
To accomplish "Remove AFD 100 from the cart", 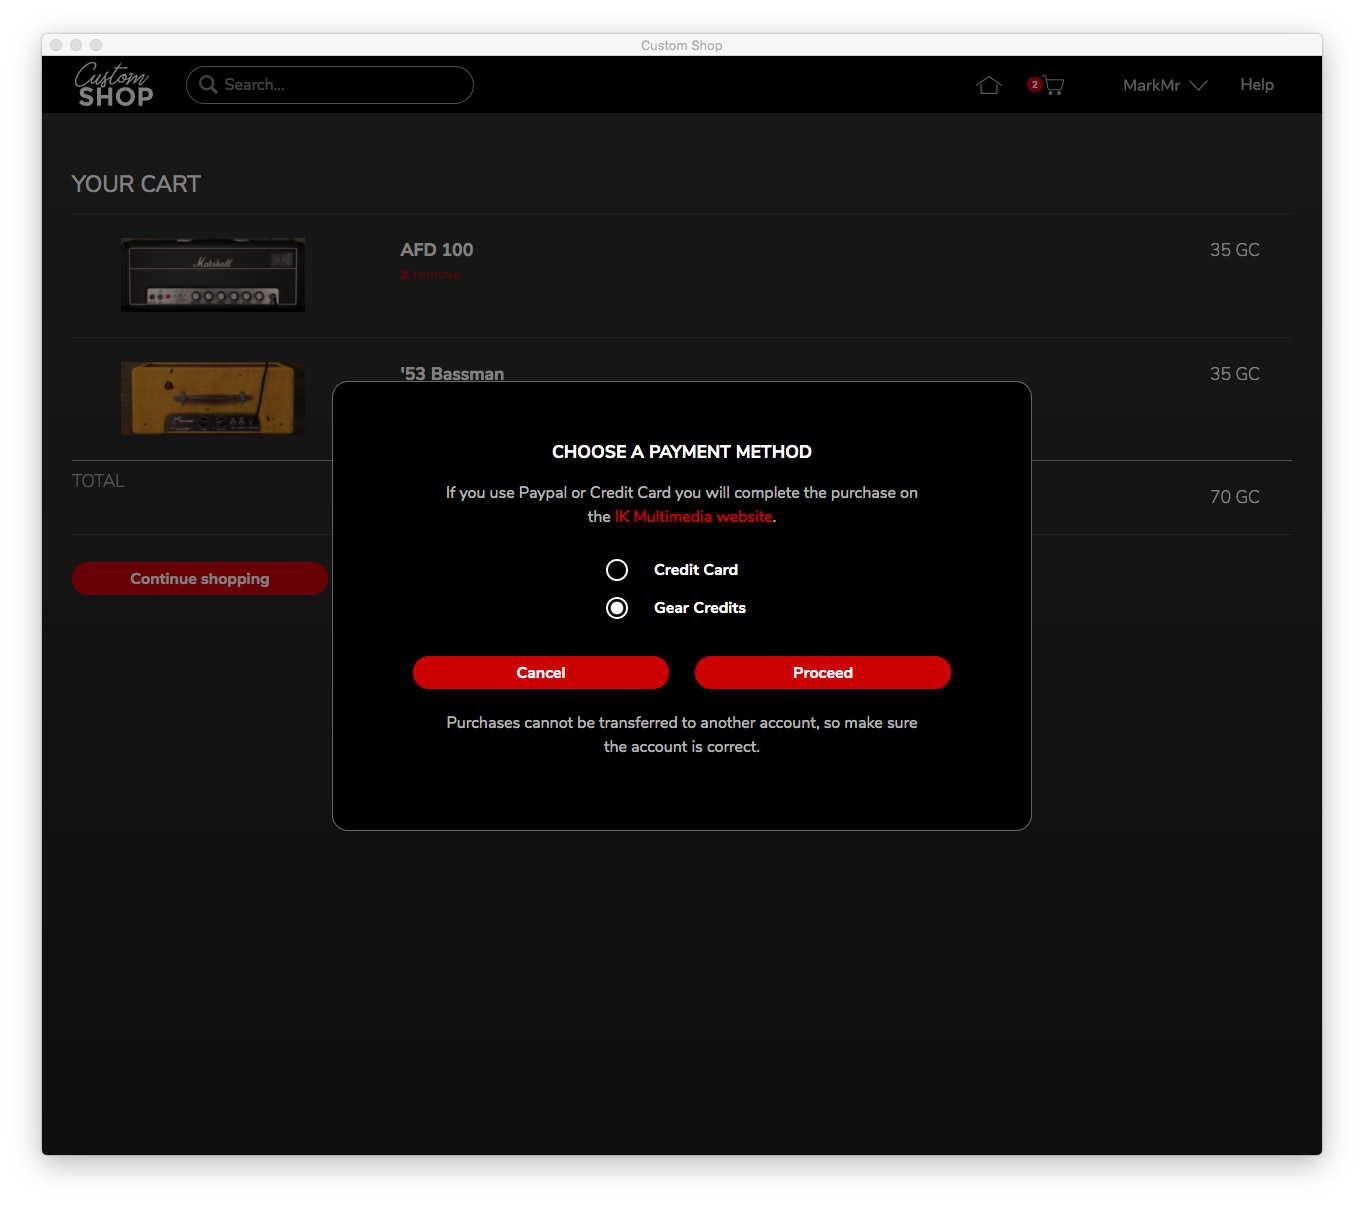I will tap(431, 274).
